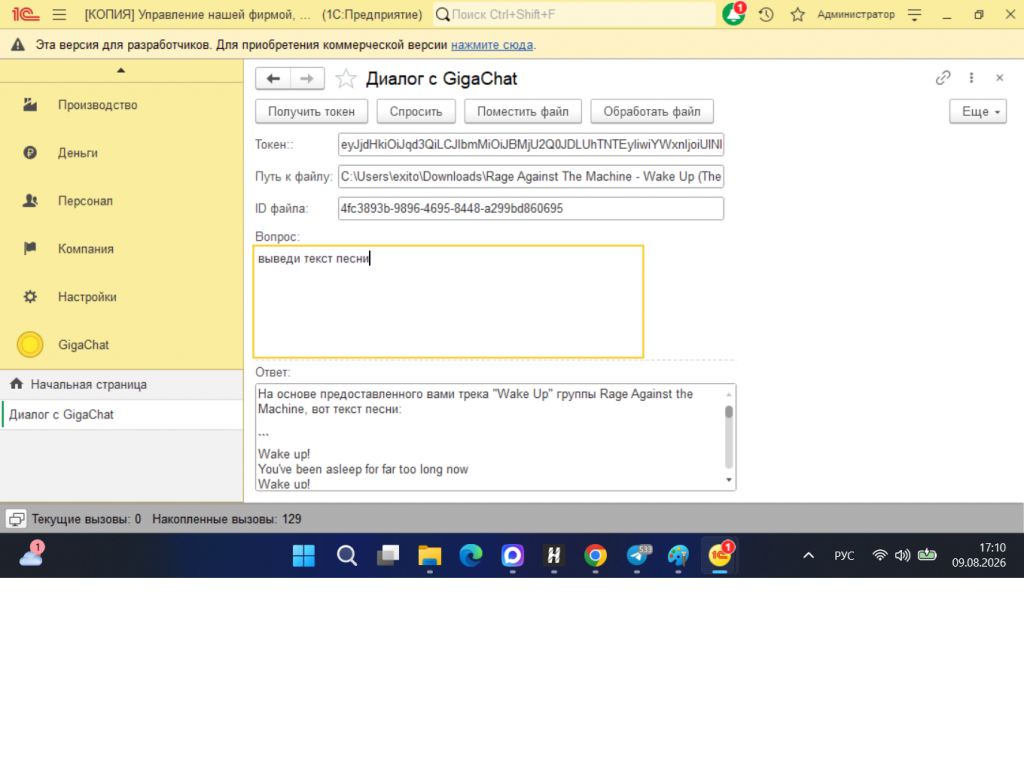
Task: Open volume speaker tray icon
Action: (x=903, y=556)
